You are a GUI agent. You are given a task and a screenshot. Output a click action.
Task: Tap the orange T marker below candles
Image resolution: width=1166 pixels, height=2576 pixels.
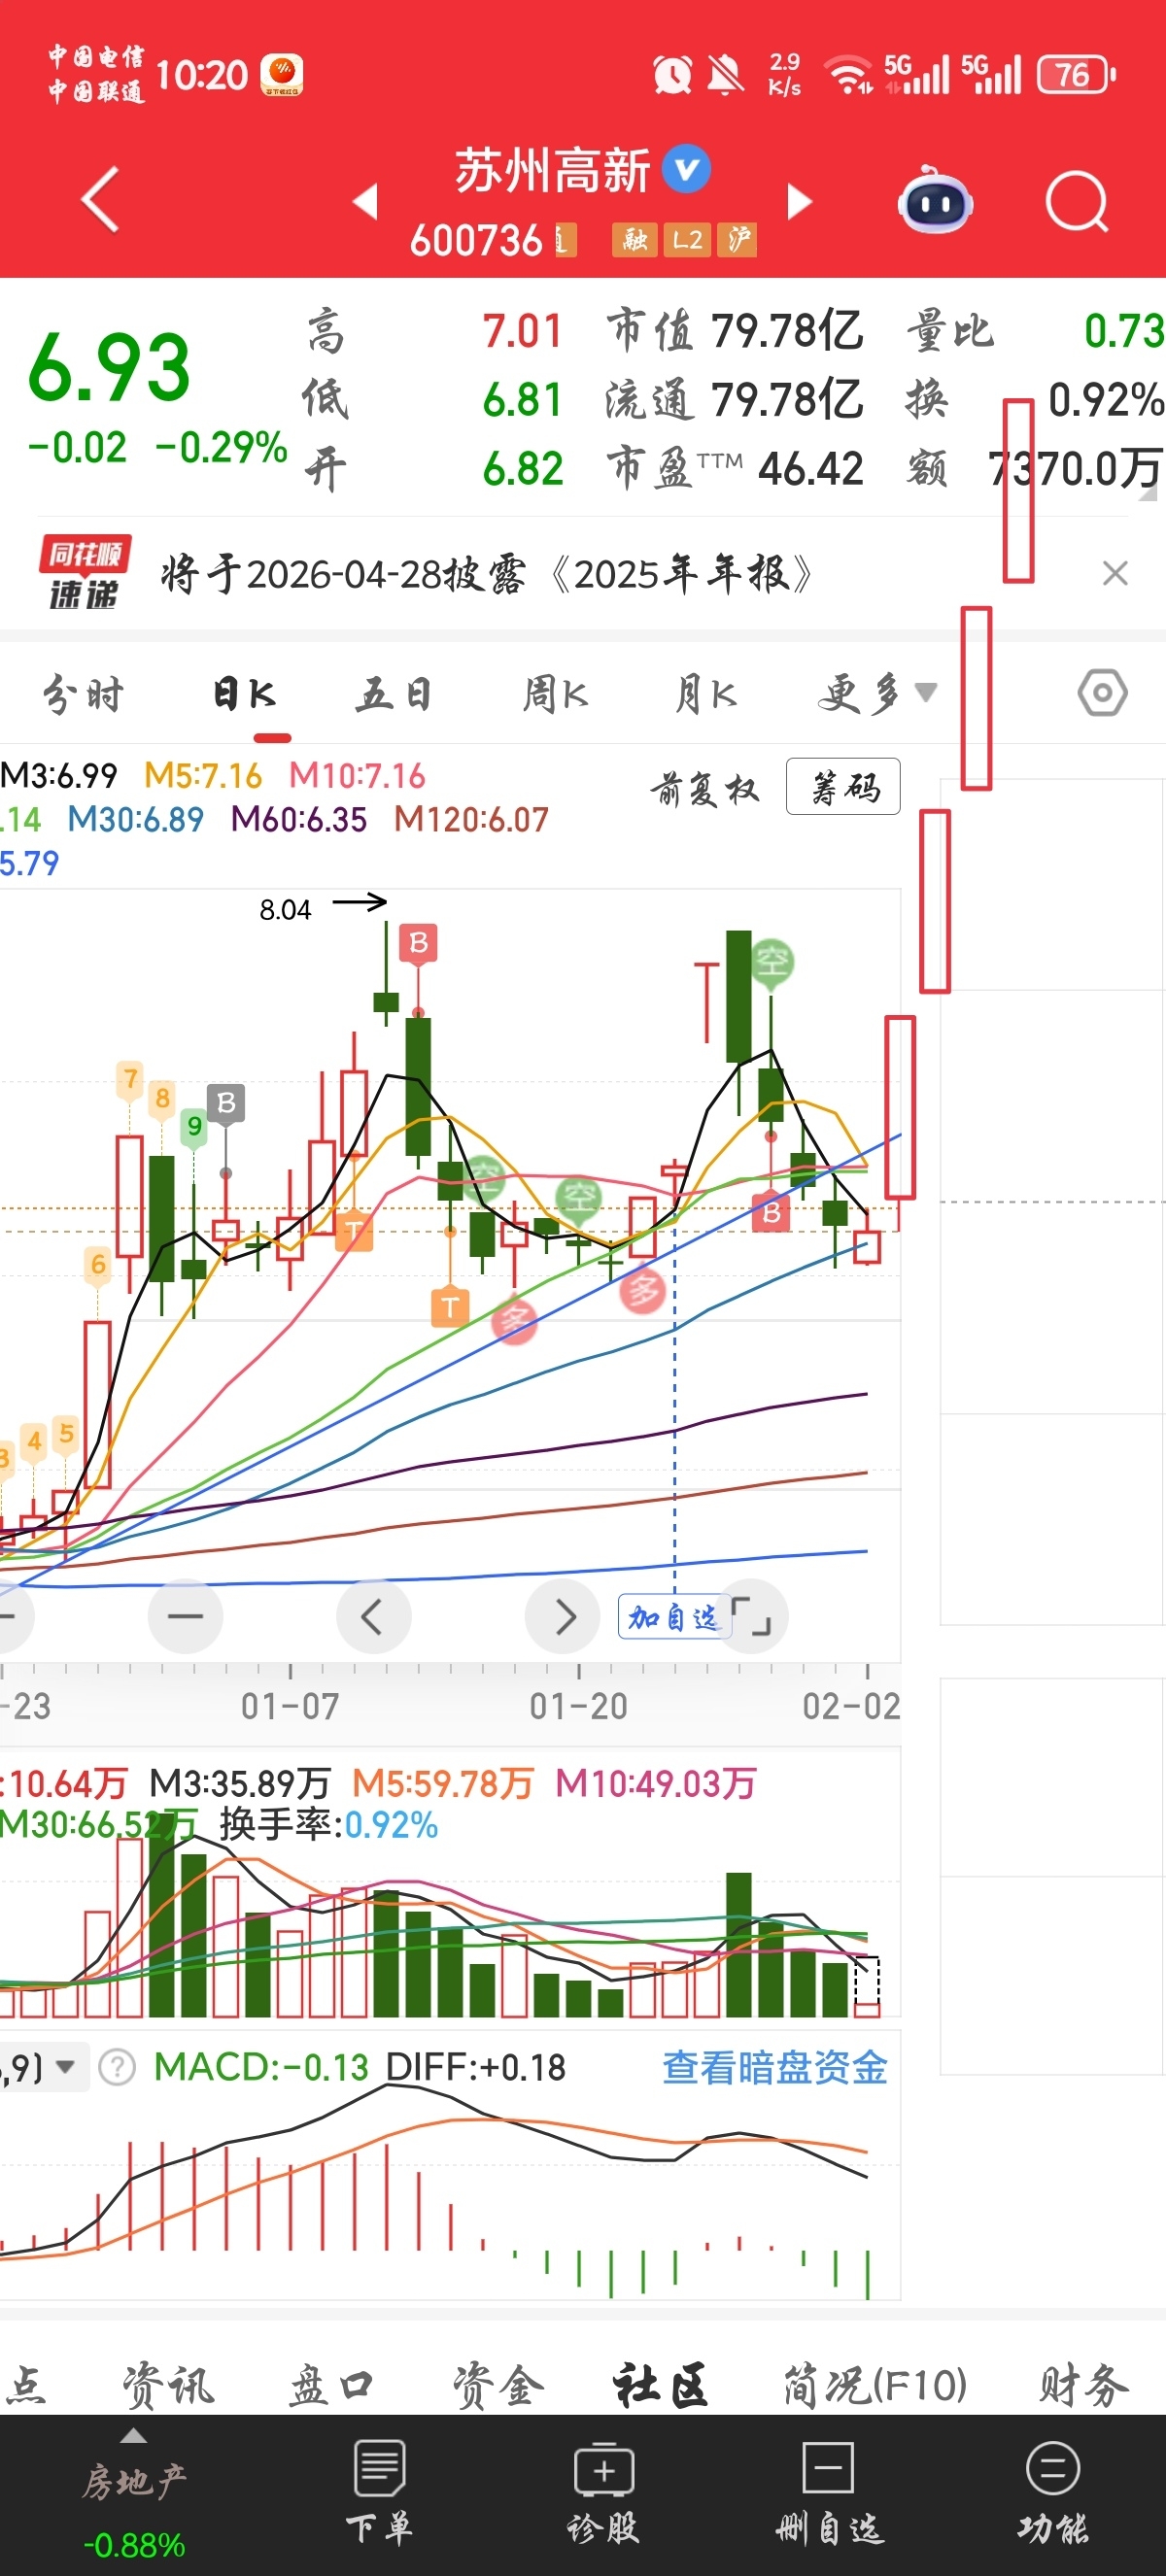point(450,1306)
